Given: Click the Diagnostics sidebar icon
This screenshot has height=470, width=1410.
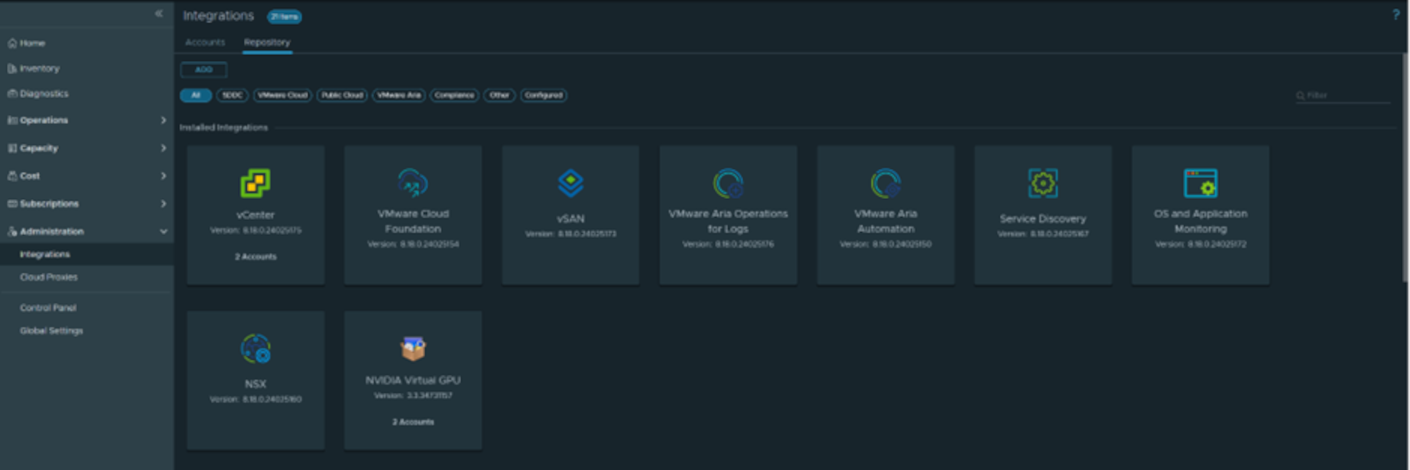Looking at the screenshot, I should tap(12, 93).
